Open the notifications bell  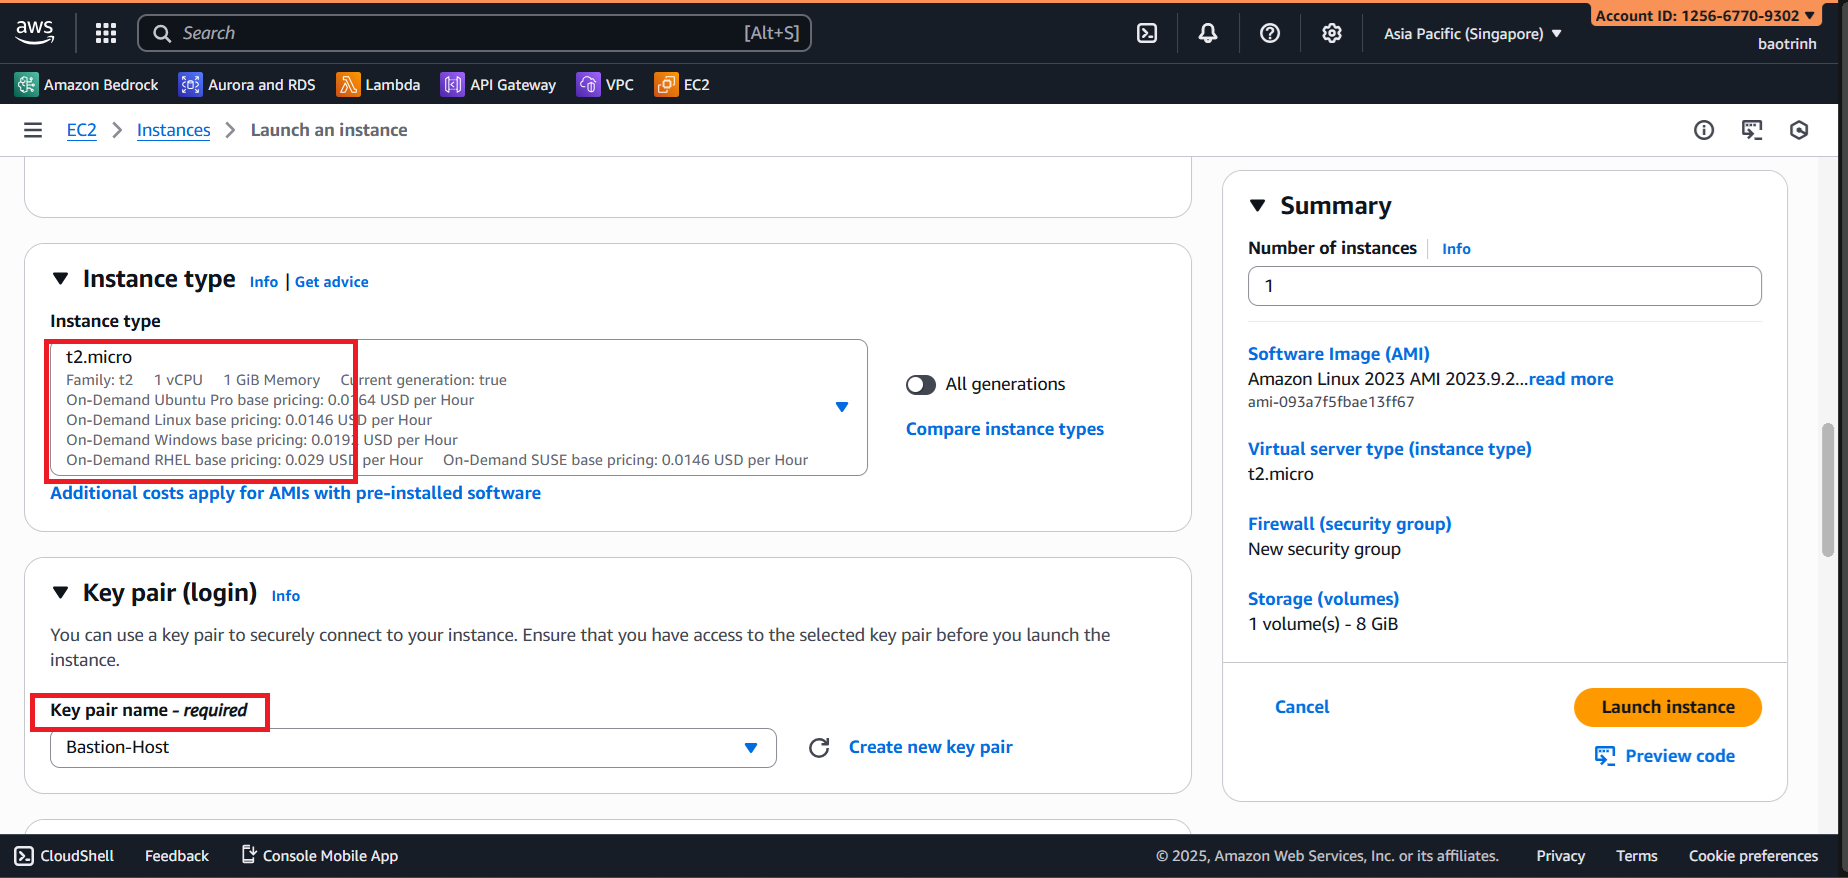point(1208,33)
